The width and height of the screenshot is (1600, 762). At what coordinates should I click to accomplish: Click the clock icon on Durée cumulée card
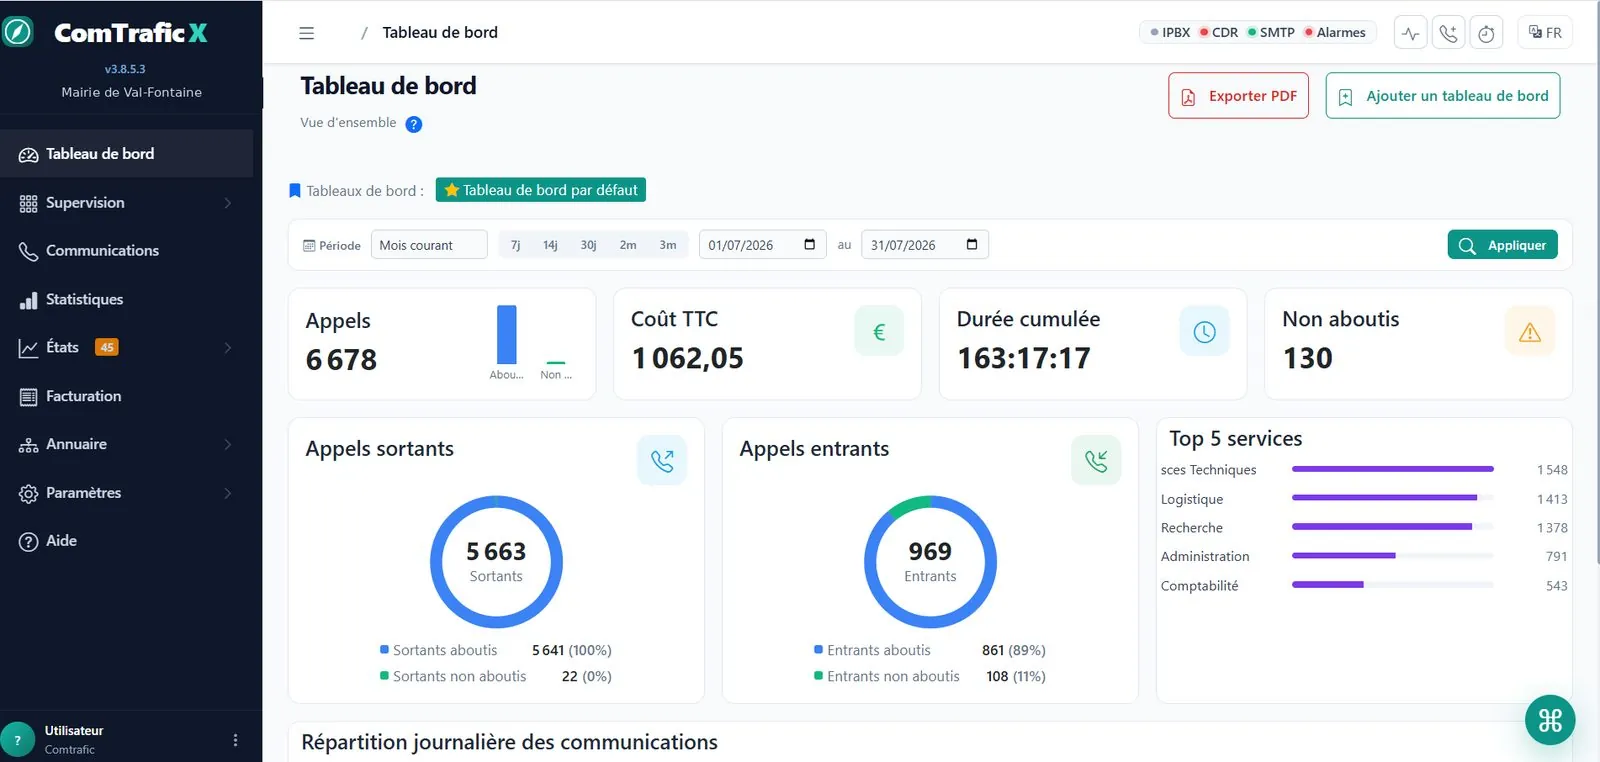tap(1204, 332)
